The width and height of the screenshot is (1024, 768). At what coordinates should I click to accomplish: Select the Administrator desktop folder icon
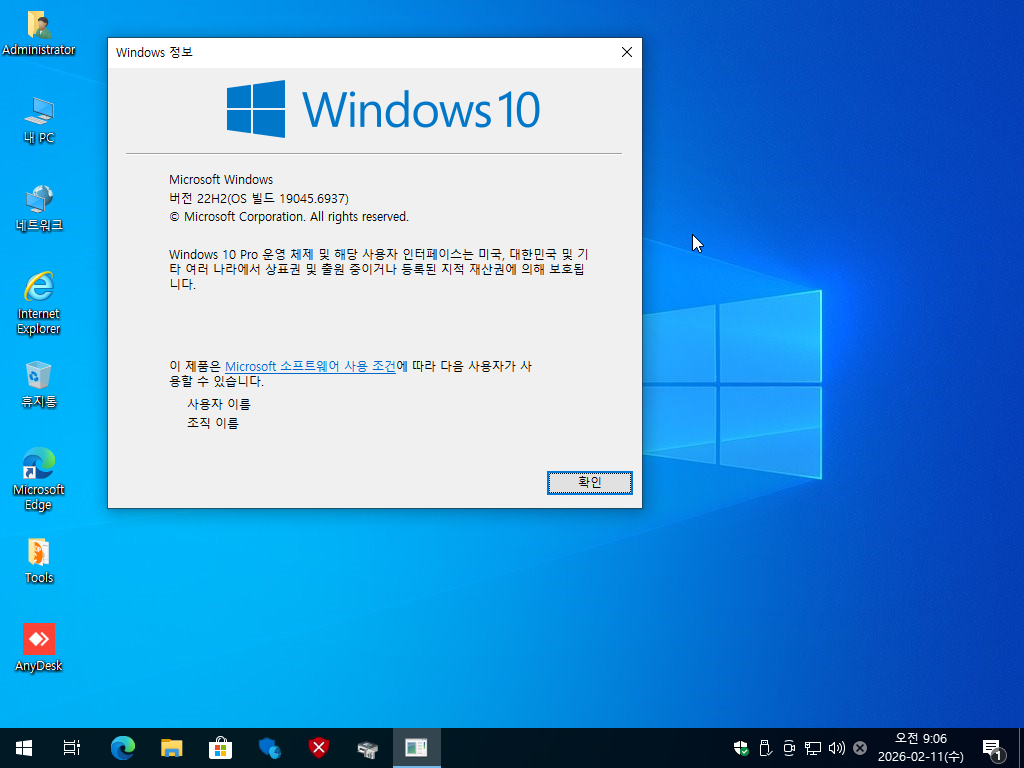point(39,33)
